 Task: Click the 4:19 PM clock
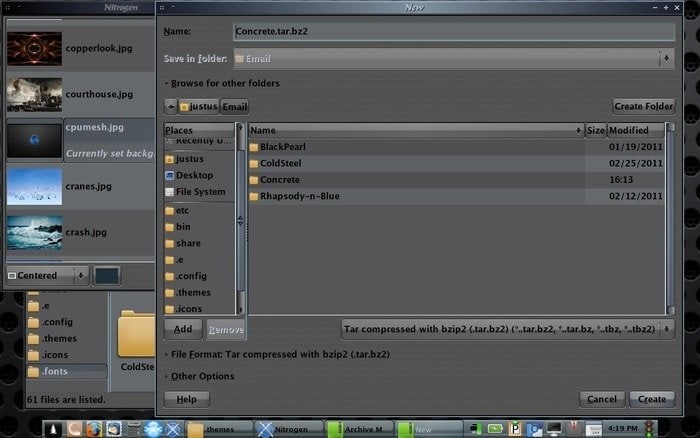(x=622, y=429)
